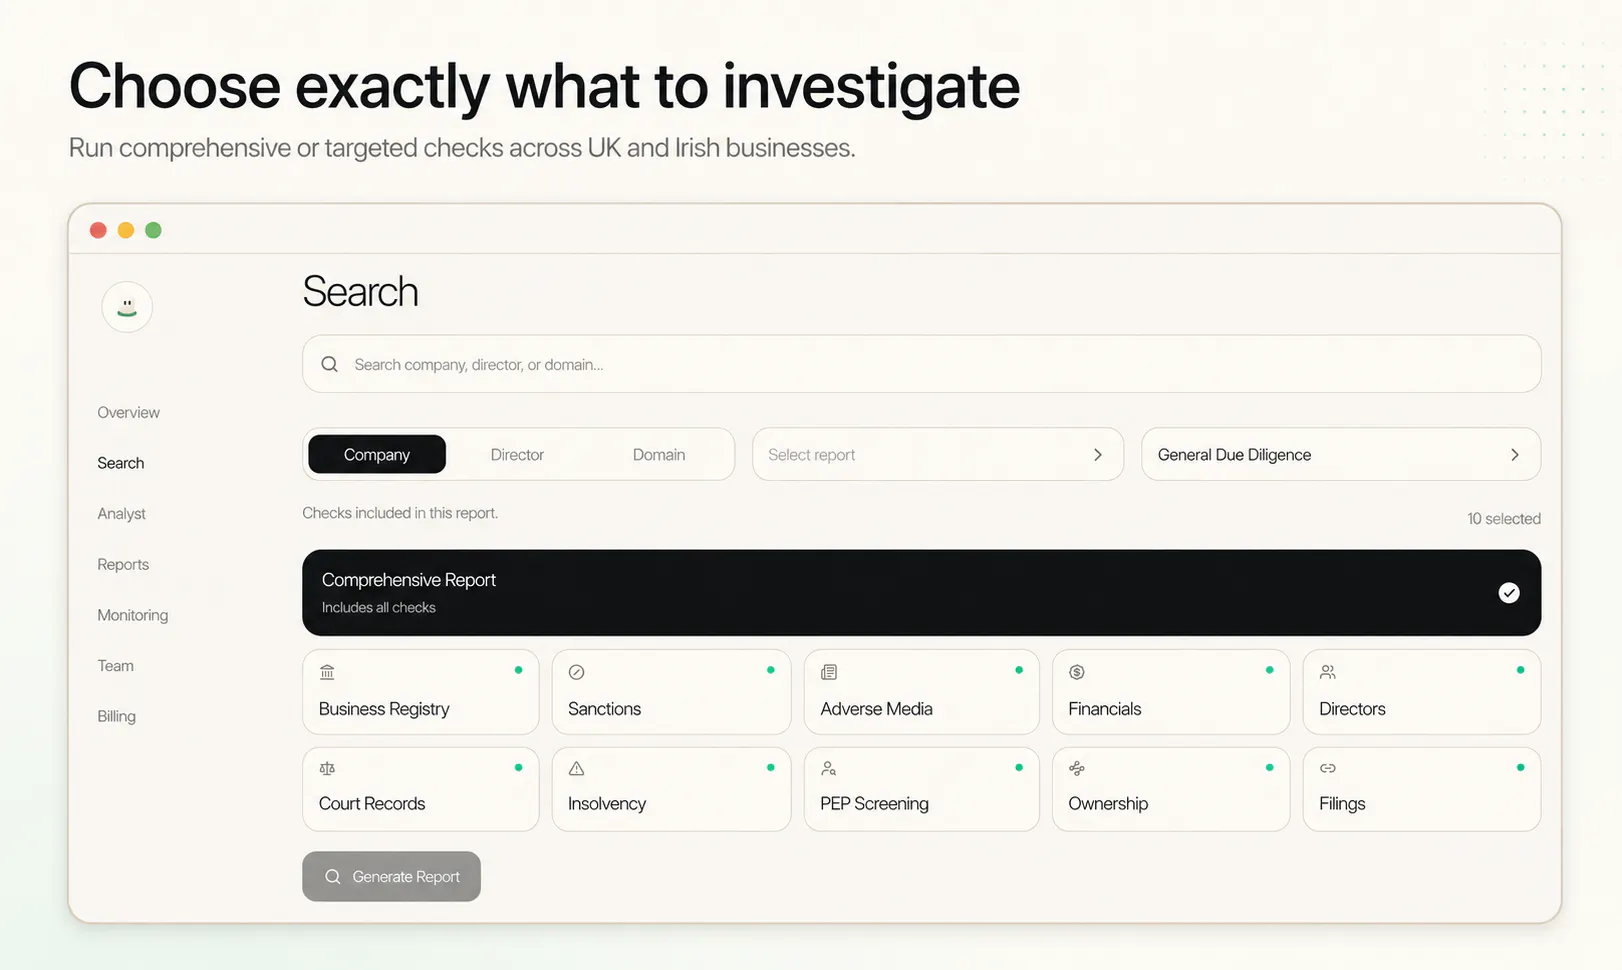
Task: Open Monitoring in the sidebar
Action: 133,615
